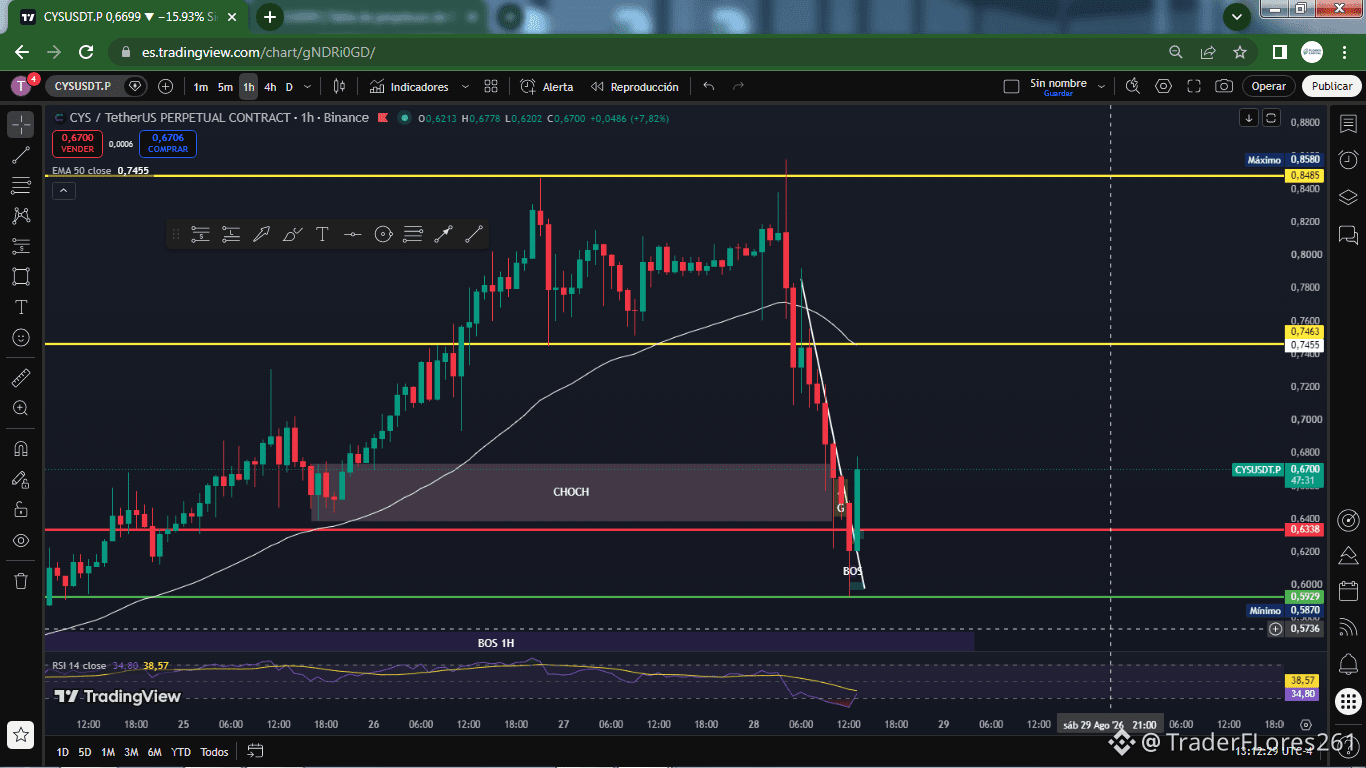Open the Fibonacci and Gann tools
This screenshot has width=1366, height=768.
click(21, 185)
